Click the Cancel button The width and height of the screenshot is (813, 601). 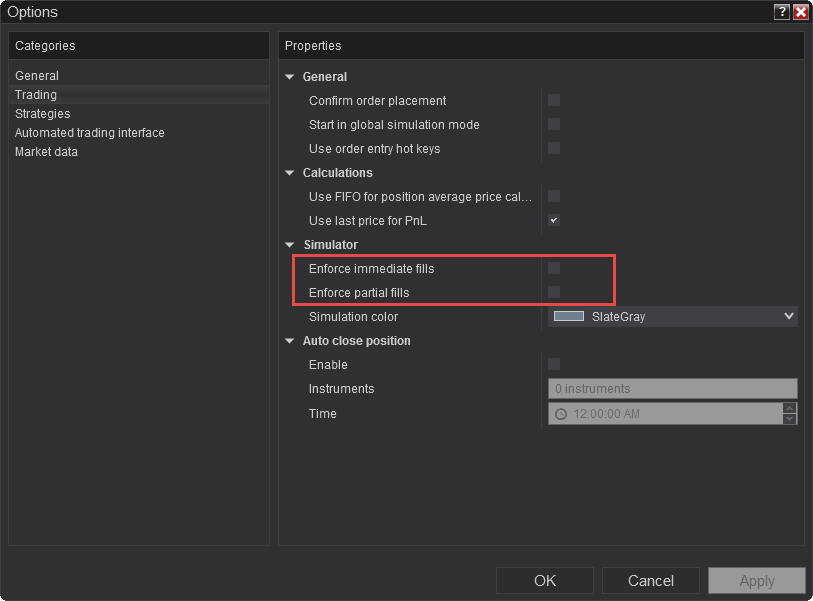[x=650, y=581]
